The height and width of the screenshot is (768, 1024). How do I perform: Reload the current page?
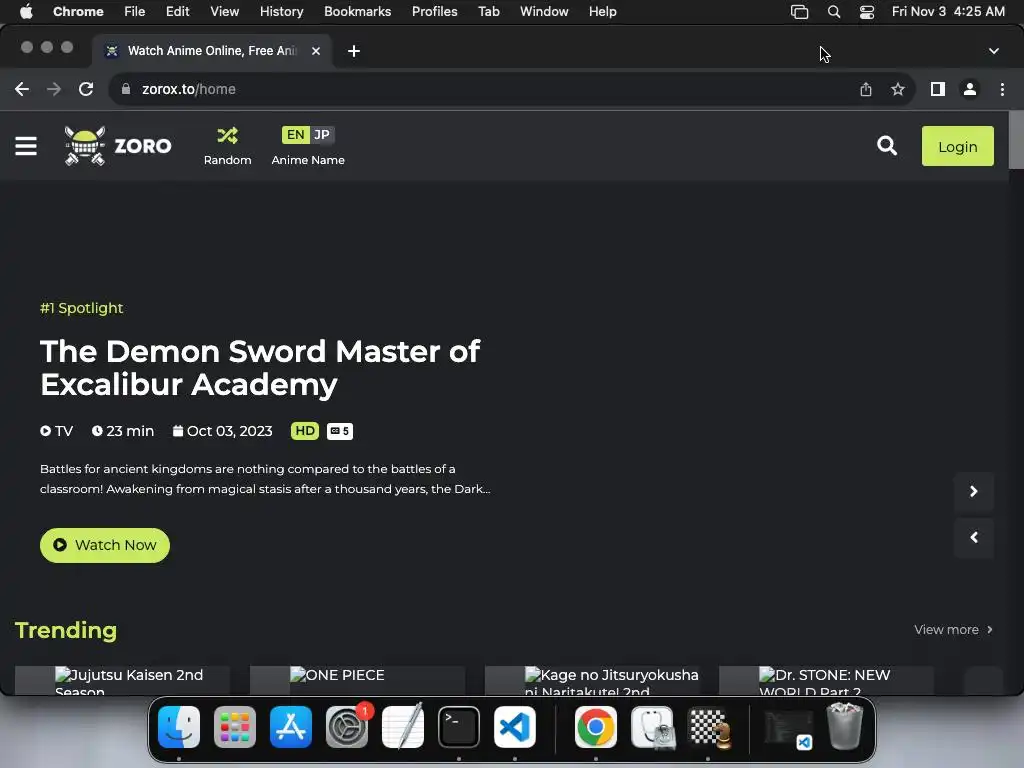pyautogui.click(x=86, y=89)
